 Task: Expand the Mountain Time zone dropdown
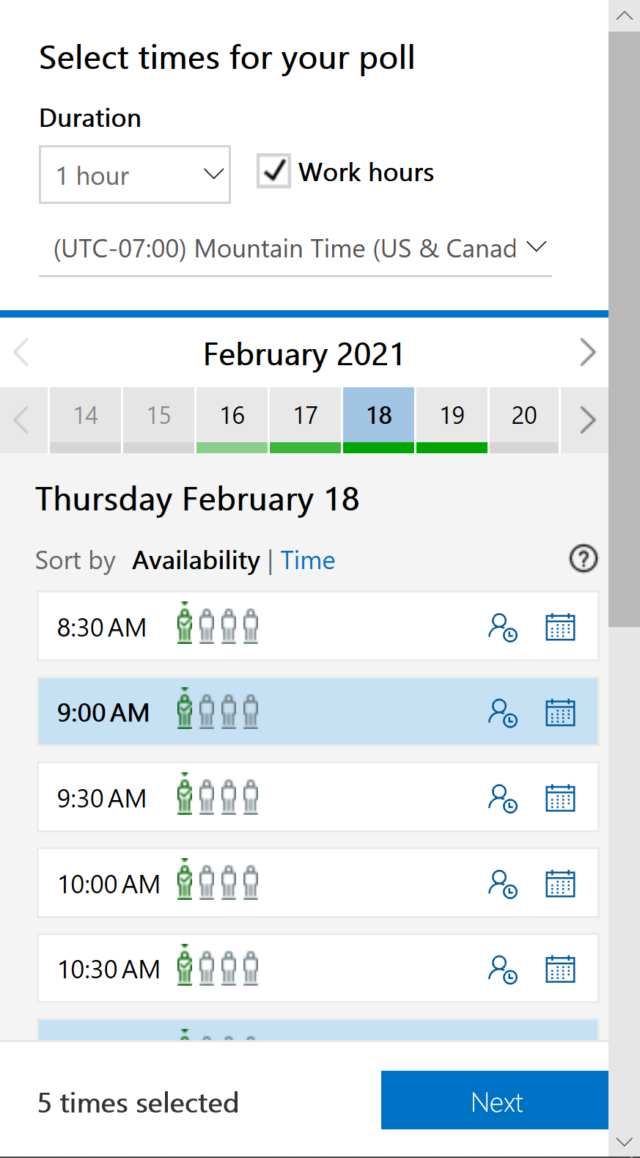(295, 249)
